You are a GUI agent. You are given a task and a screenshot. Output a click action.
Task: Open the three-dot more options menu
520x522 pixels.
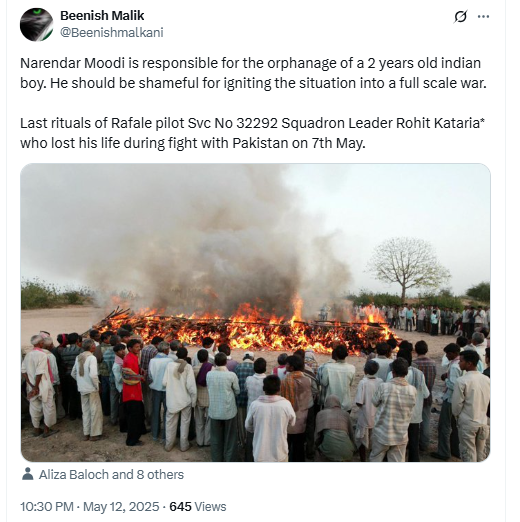pyautogui.click(x=483, y=16)
